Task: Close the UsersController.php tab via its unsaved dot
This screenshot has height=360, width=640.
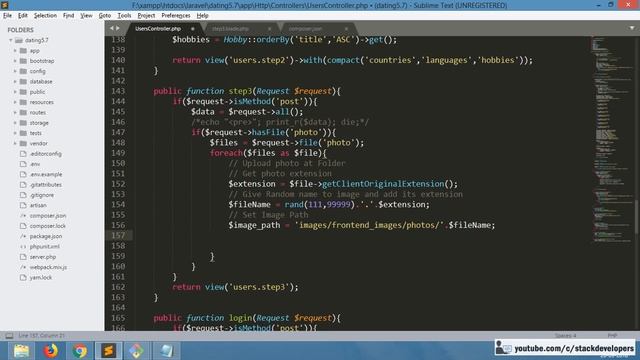Action: (193, 29)
